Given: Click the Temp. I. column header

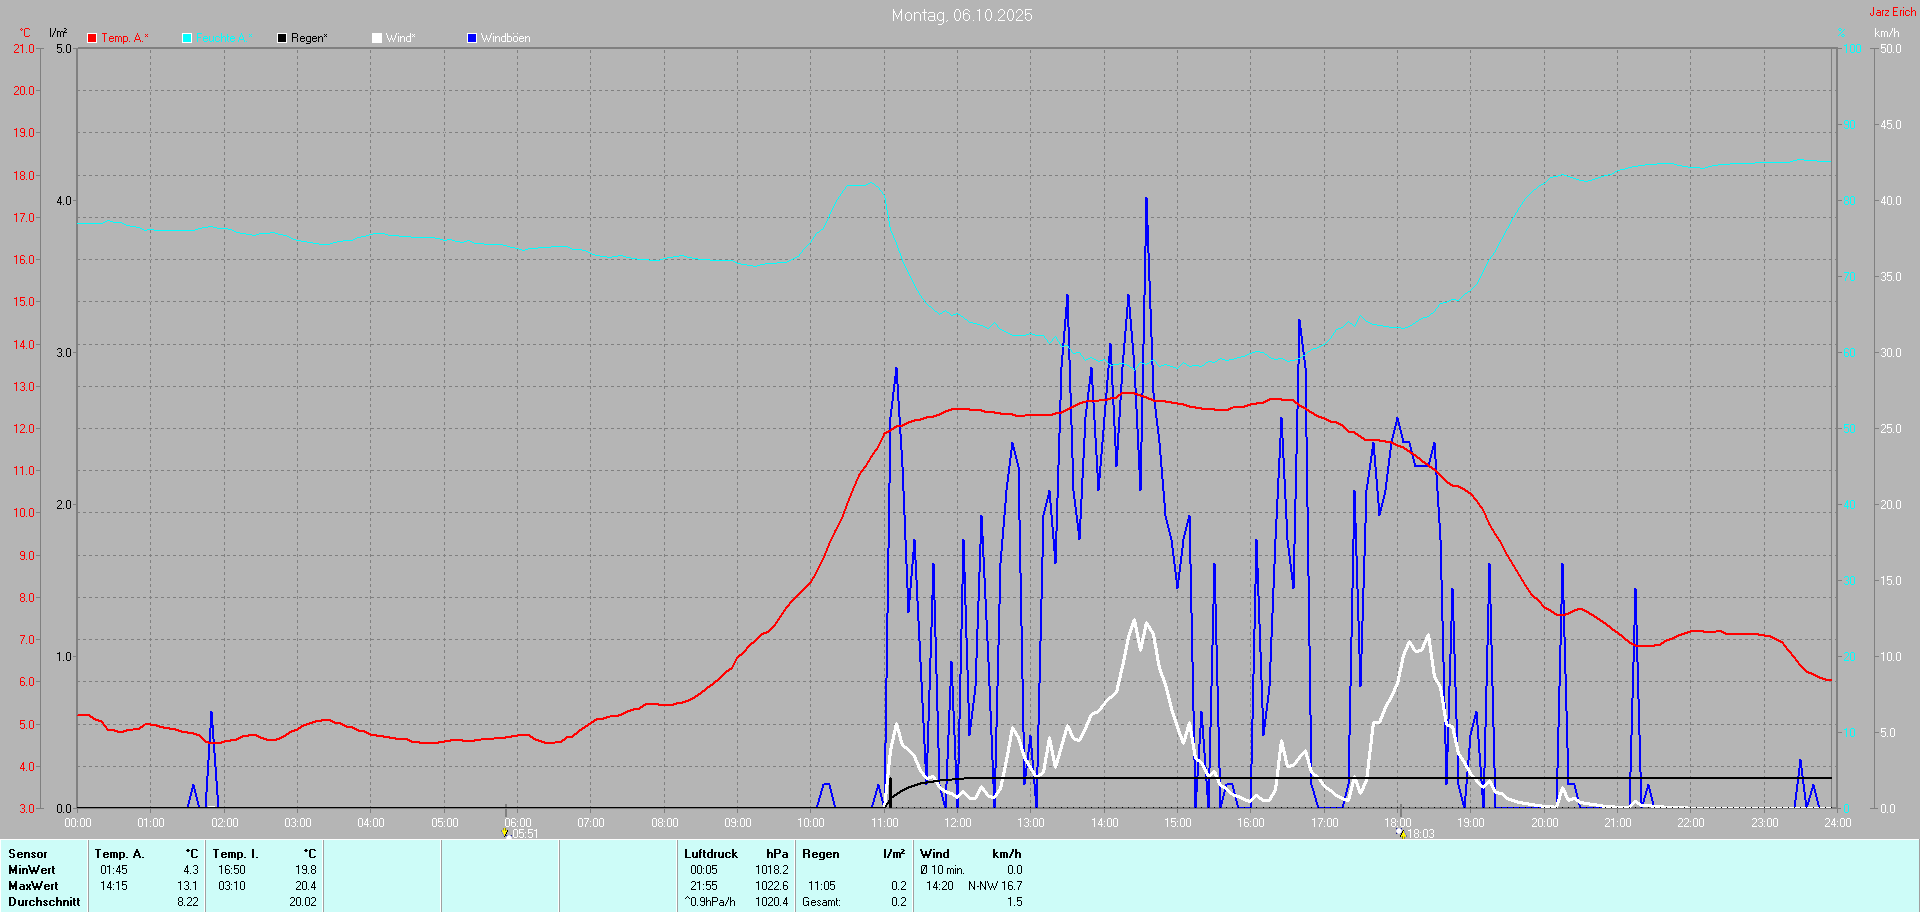Looking at the screenshot, I should [235, 854].
